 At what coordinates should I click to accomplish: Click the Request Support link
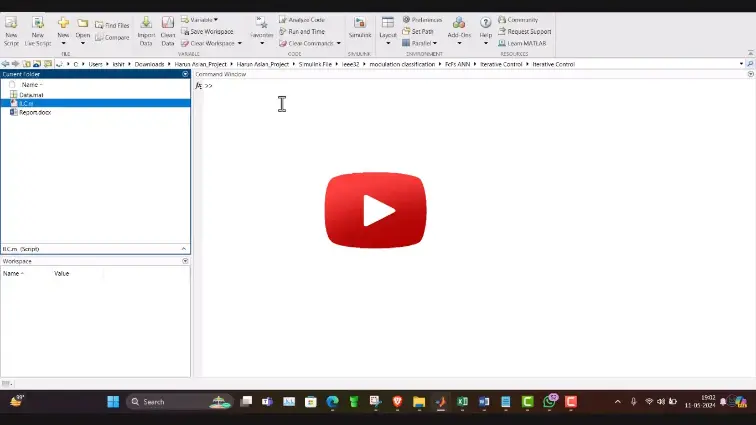click(528, 31)
